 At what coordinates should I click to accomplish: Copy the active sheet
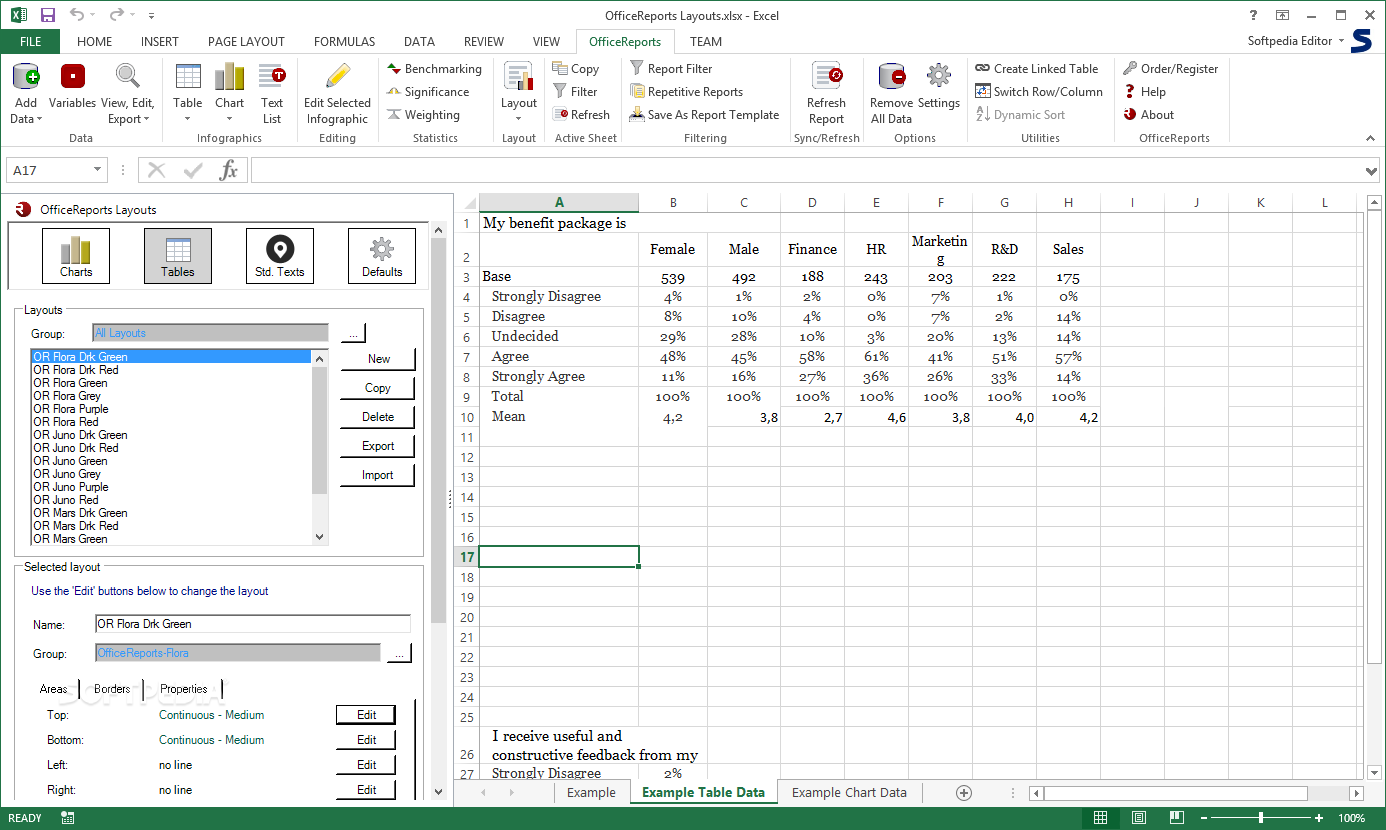tap(576, 69)
